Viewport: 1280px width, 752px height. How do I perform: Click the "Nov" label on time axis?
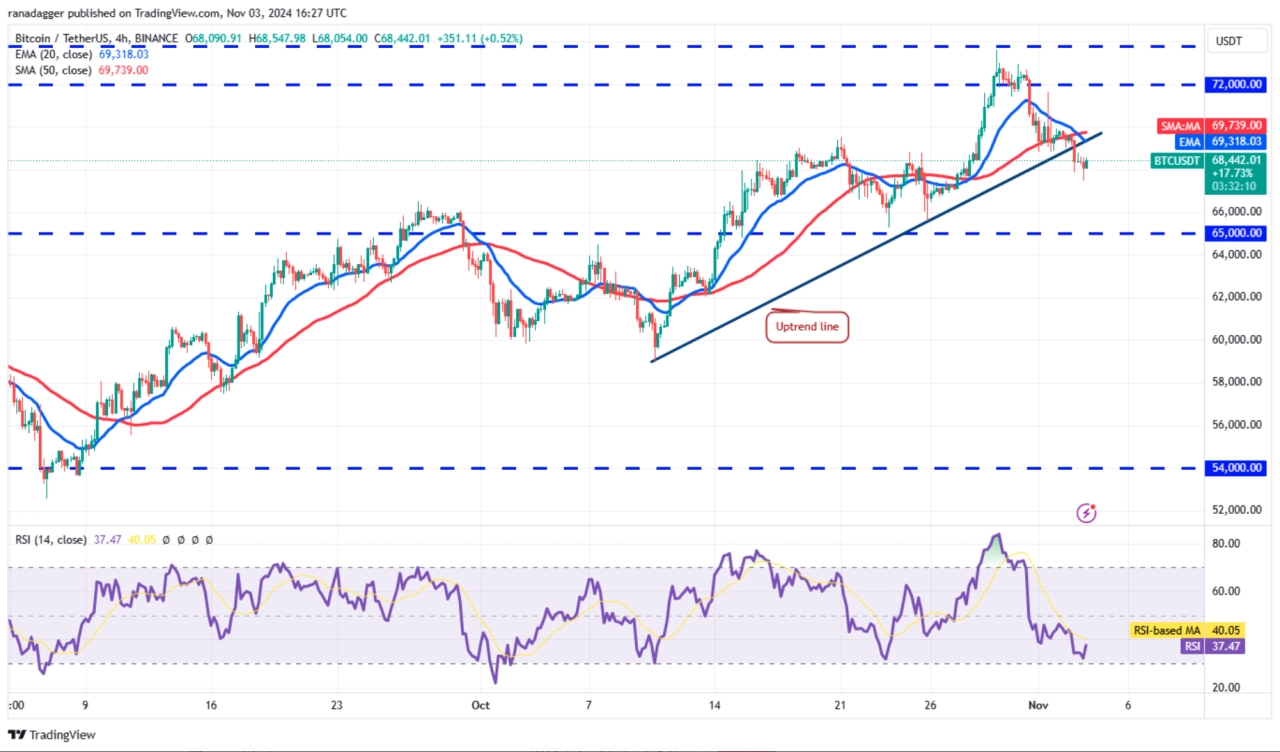[x=1040, y=705]
